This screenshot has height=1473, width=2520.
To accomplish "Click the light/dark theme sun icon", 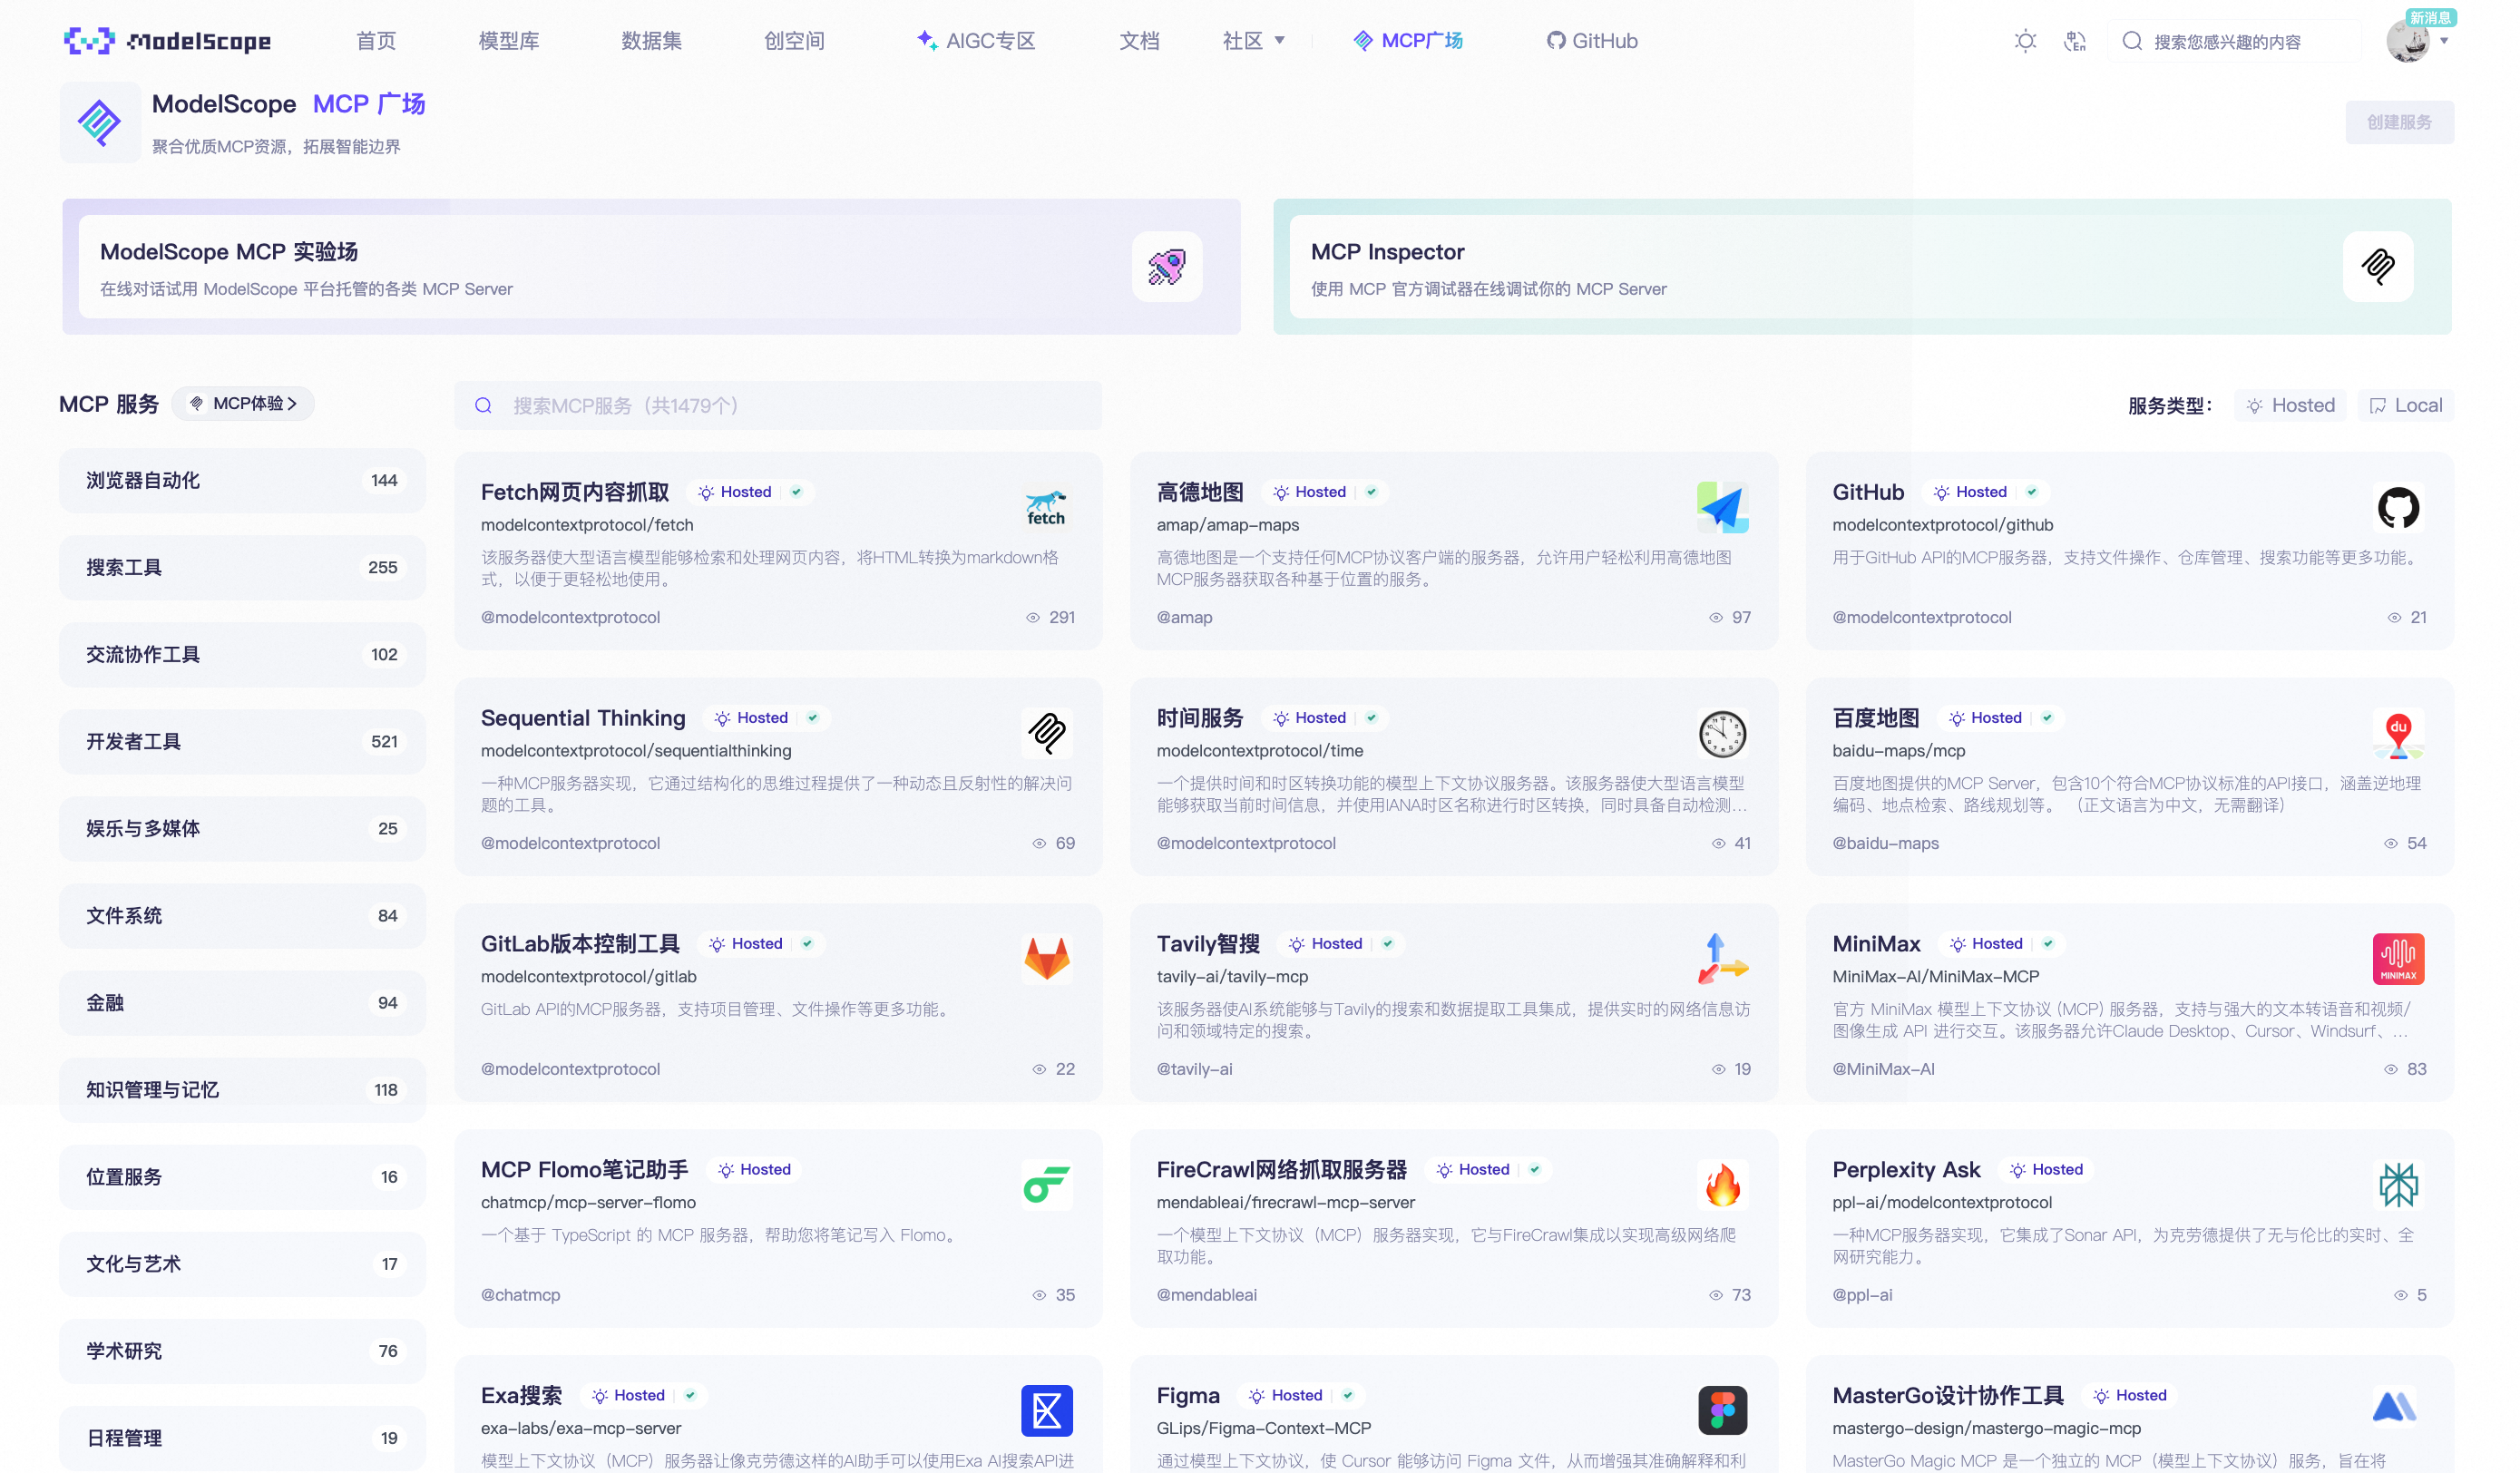I will 2025,41.
